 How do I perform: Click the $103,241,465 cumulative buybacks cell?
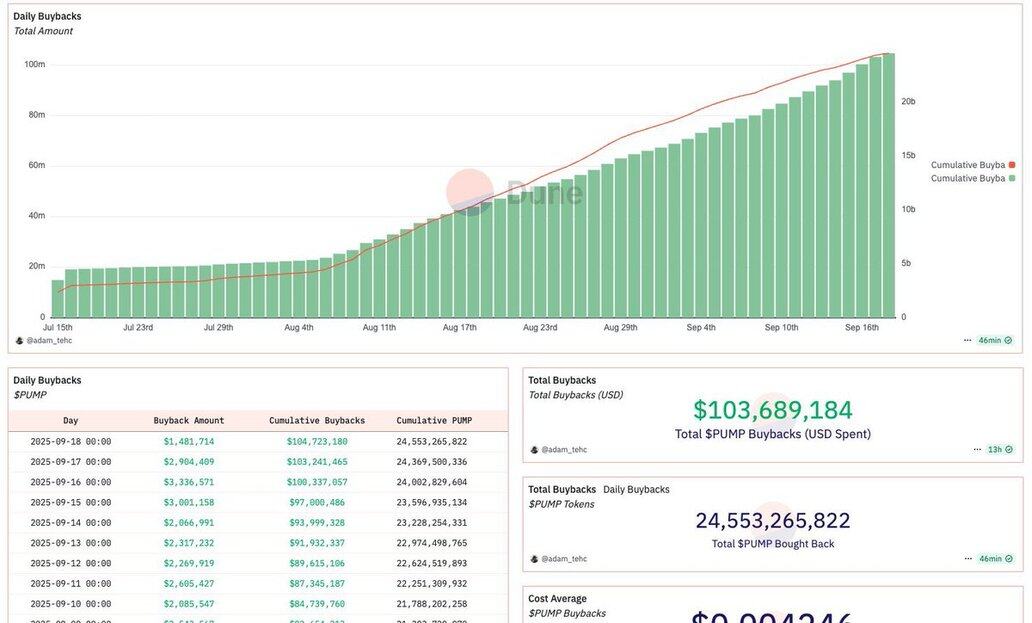tap(317, 462)
